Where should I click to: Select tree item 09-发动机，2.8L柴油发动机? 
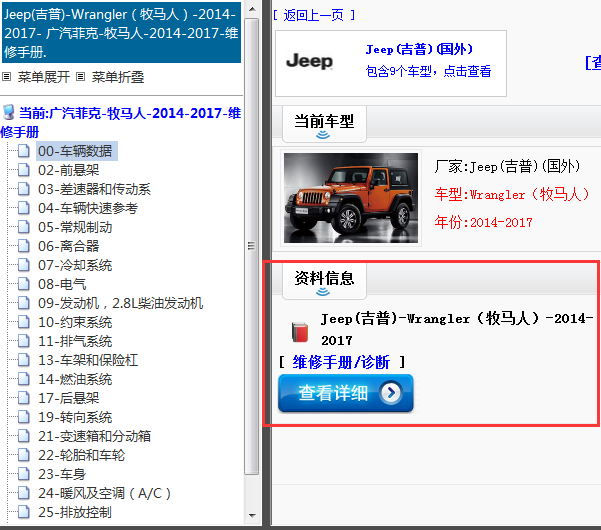click(x=120, y=303)
